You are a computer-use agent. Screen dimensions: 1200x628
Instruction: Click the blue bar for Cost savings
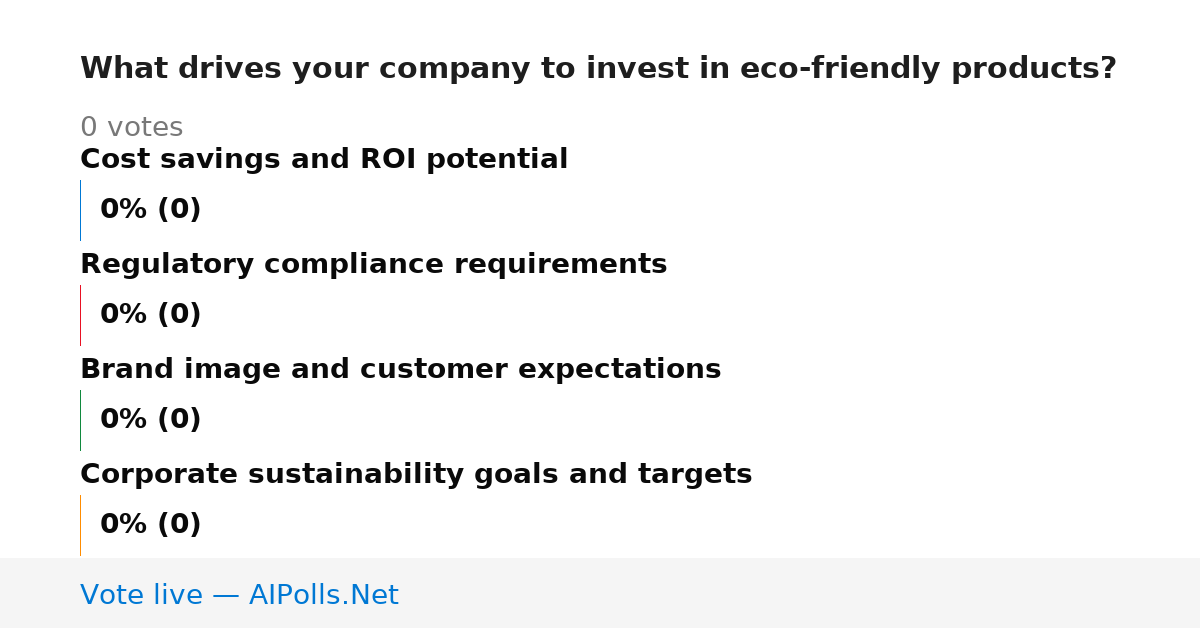pos(80,210)
